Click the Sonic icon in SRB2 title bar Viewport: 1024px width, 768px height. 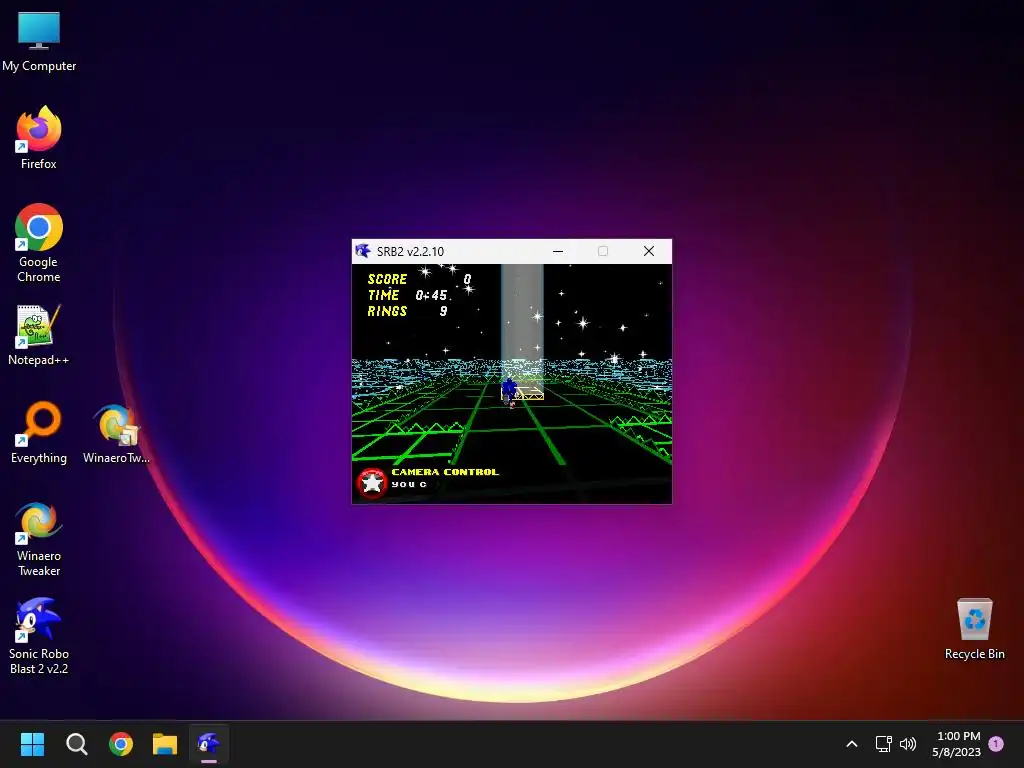[x=363, y=251]
